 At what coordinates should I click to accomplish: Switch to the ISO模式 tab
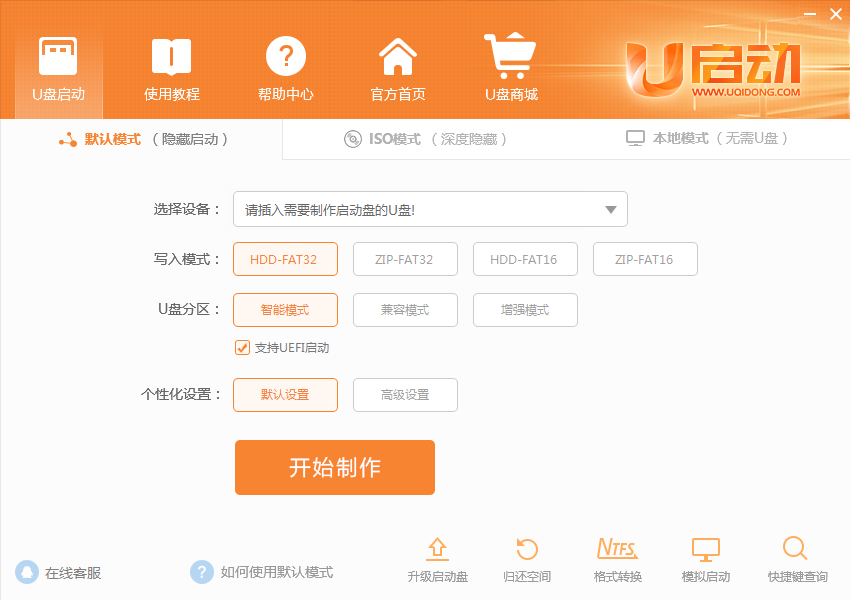[426, 139]
